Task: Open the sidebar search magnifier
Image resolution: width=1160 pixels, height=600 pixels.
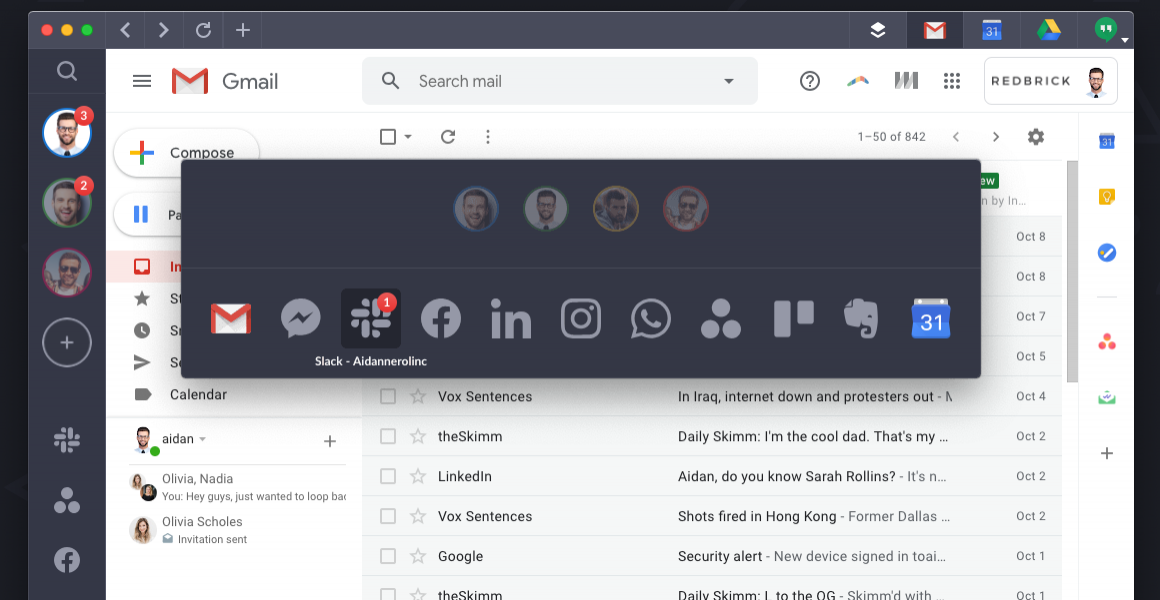Action: 67,71
